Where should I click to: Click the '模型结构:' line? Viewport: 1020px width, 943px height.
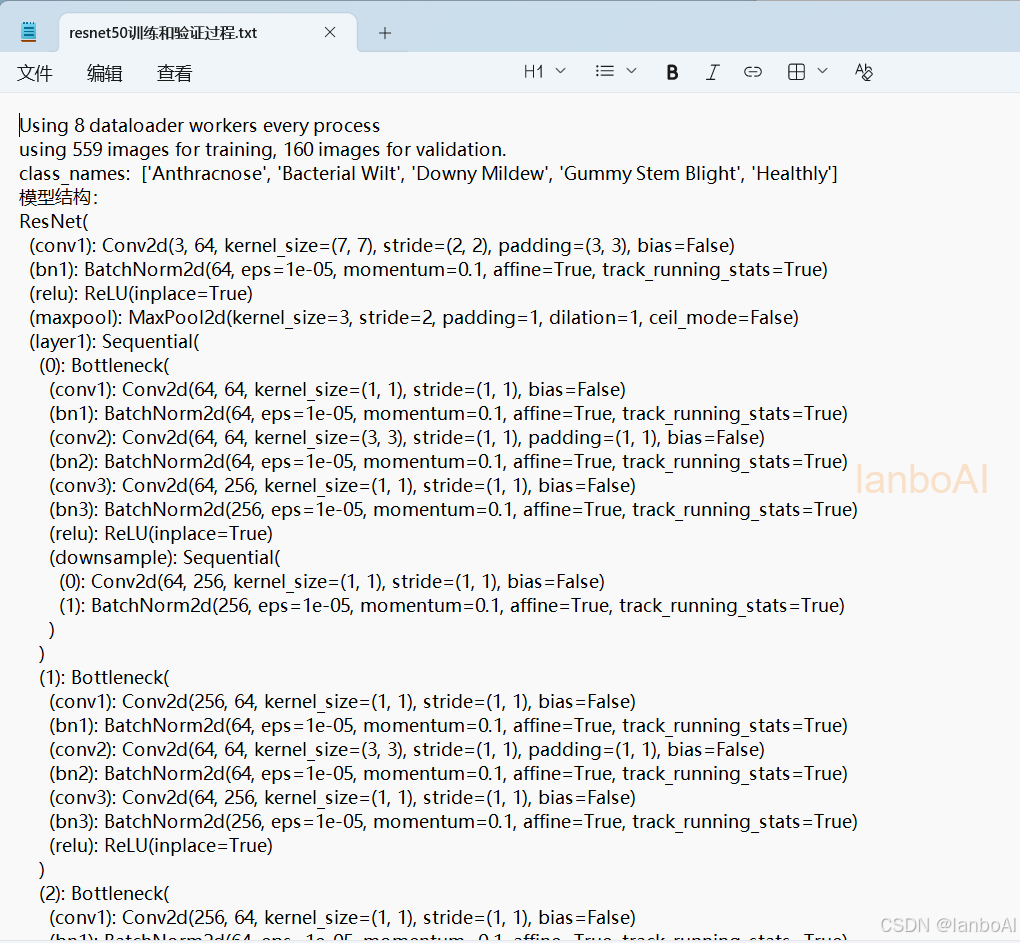pos(59,197)
